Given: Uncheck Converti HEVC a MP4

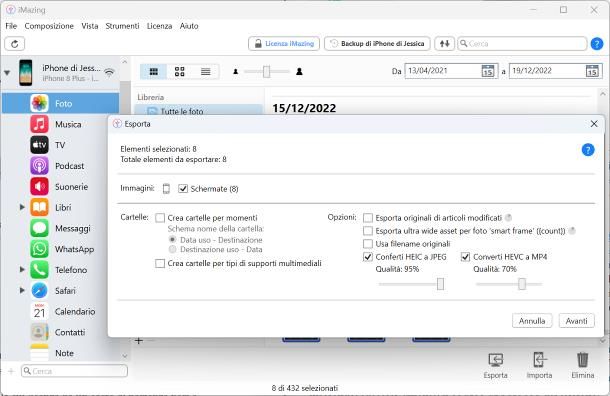Looking at the screenshot, I should pyautogui.click(x=465, y=257).
